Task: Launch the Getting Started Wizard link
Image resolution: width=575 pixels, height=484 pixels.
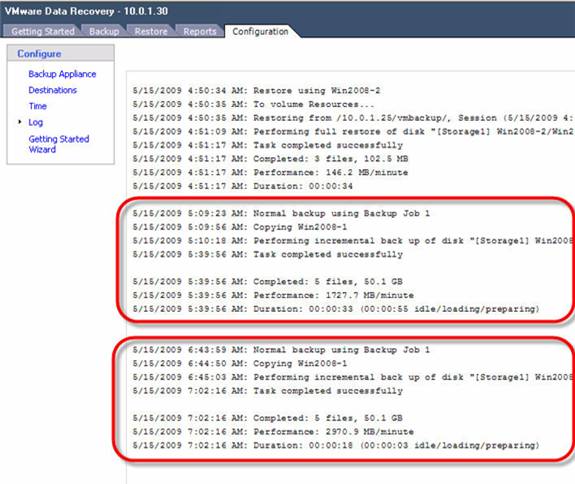Action: pyautogui.click(x=59, y=144)
